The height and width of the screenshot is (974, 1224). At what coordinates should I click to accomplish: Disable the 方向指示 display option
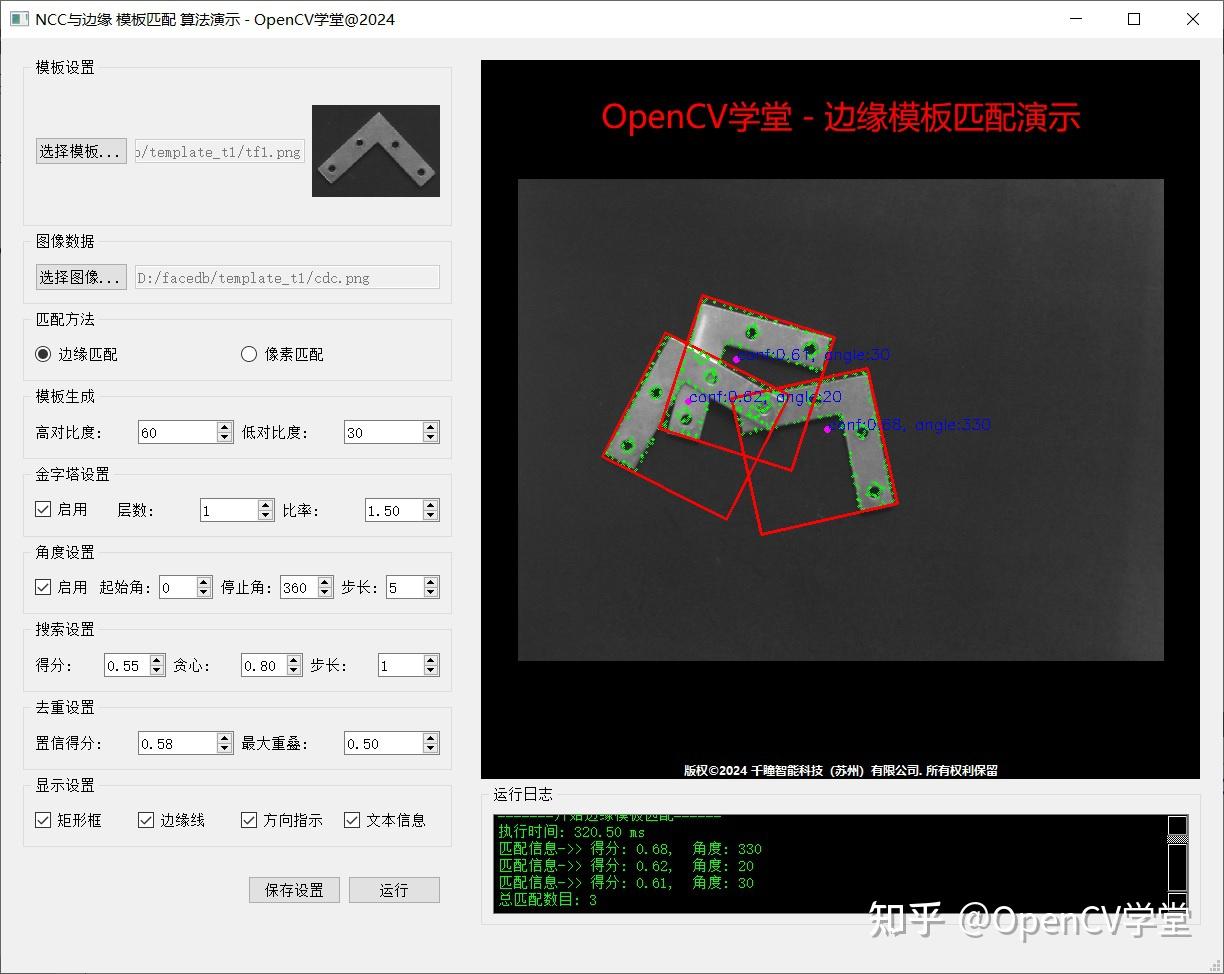click(x=247, y=820)
